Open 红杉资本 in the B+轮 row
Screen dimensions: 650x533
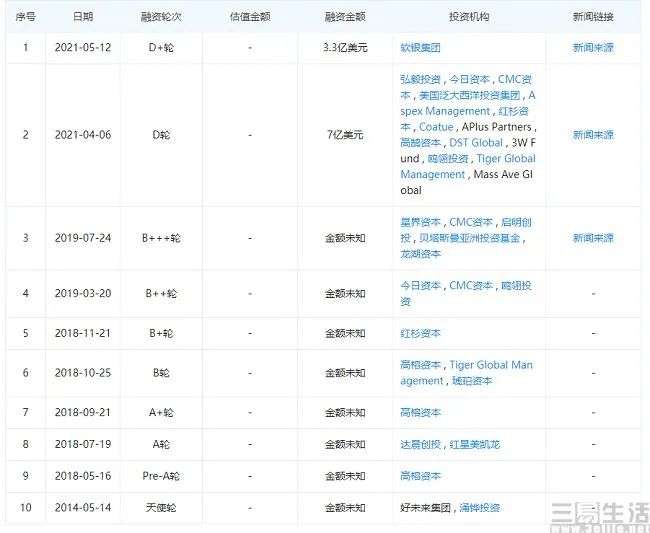tap(420, 333)
